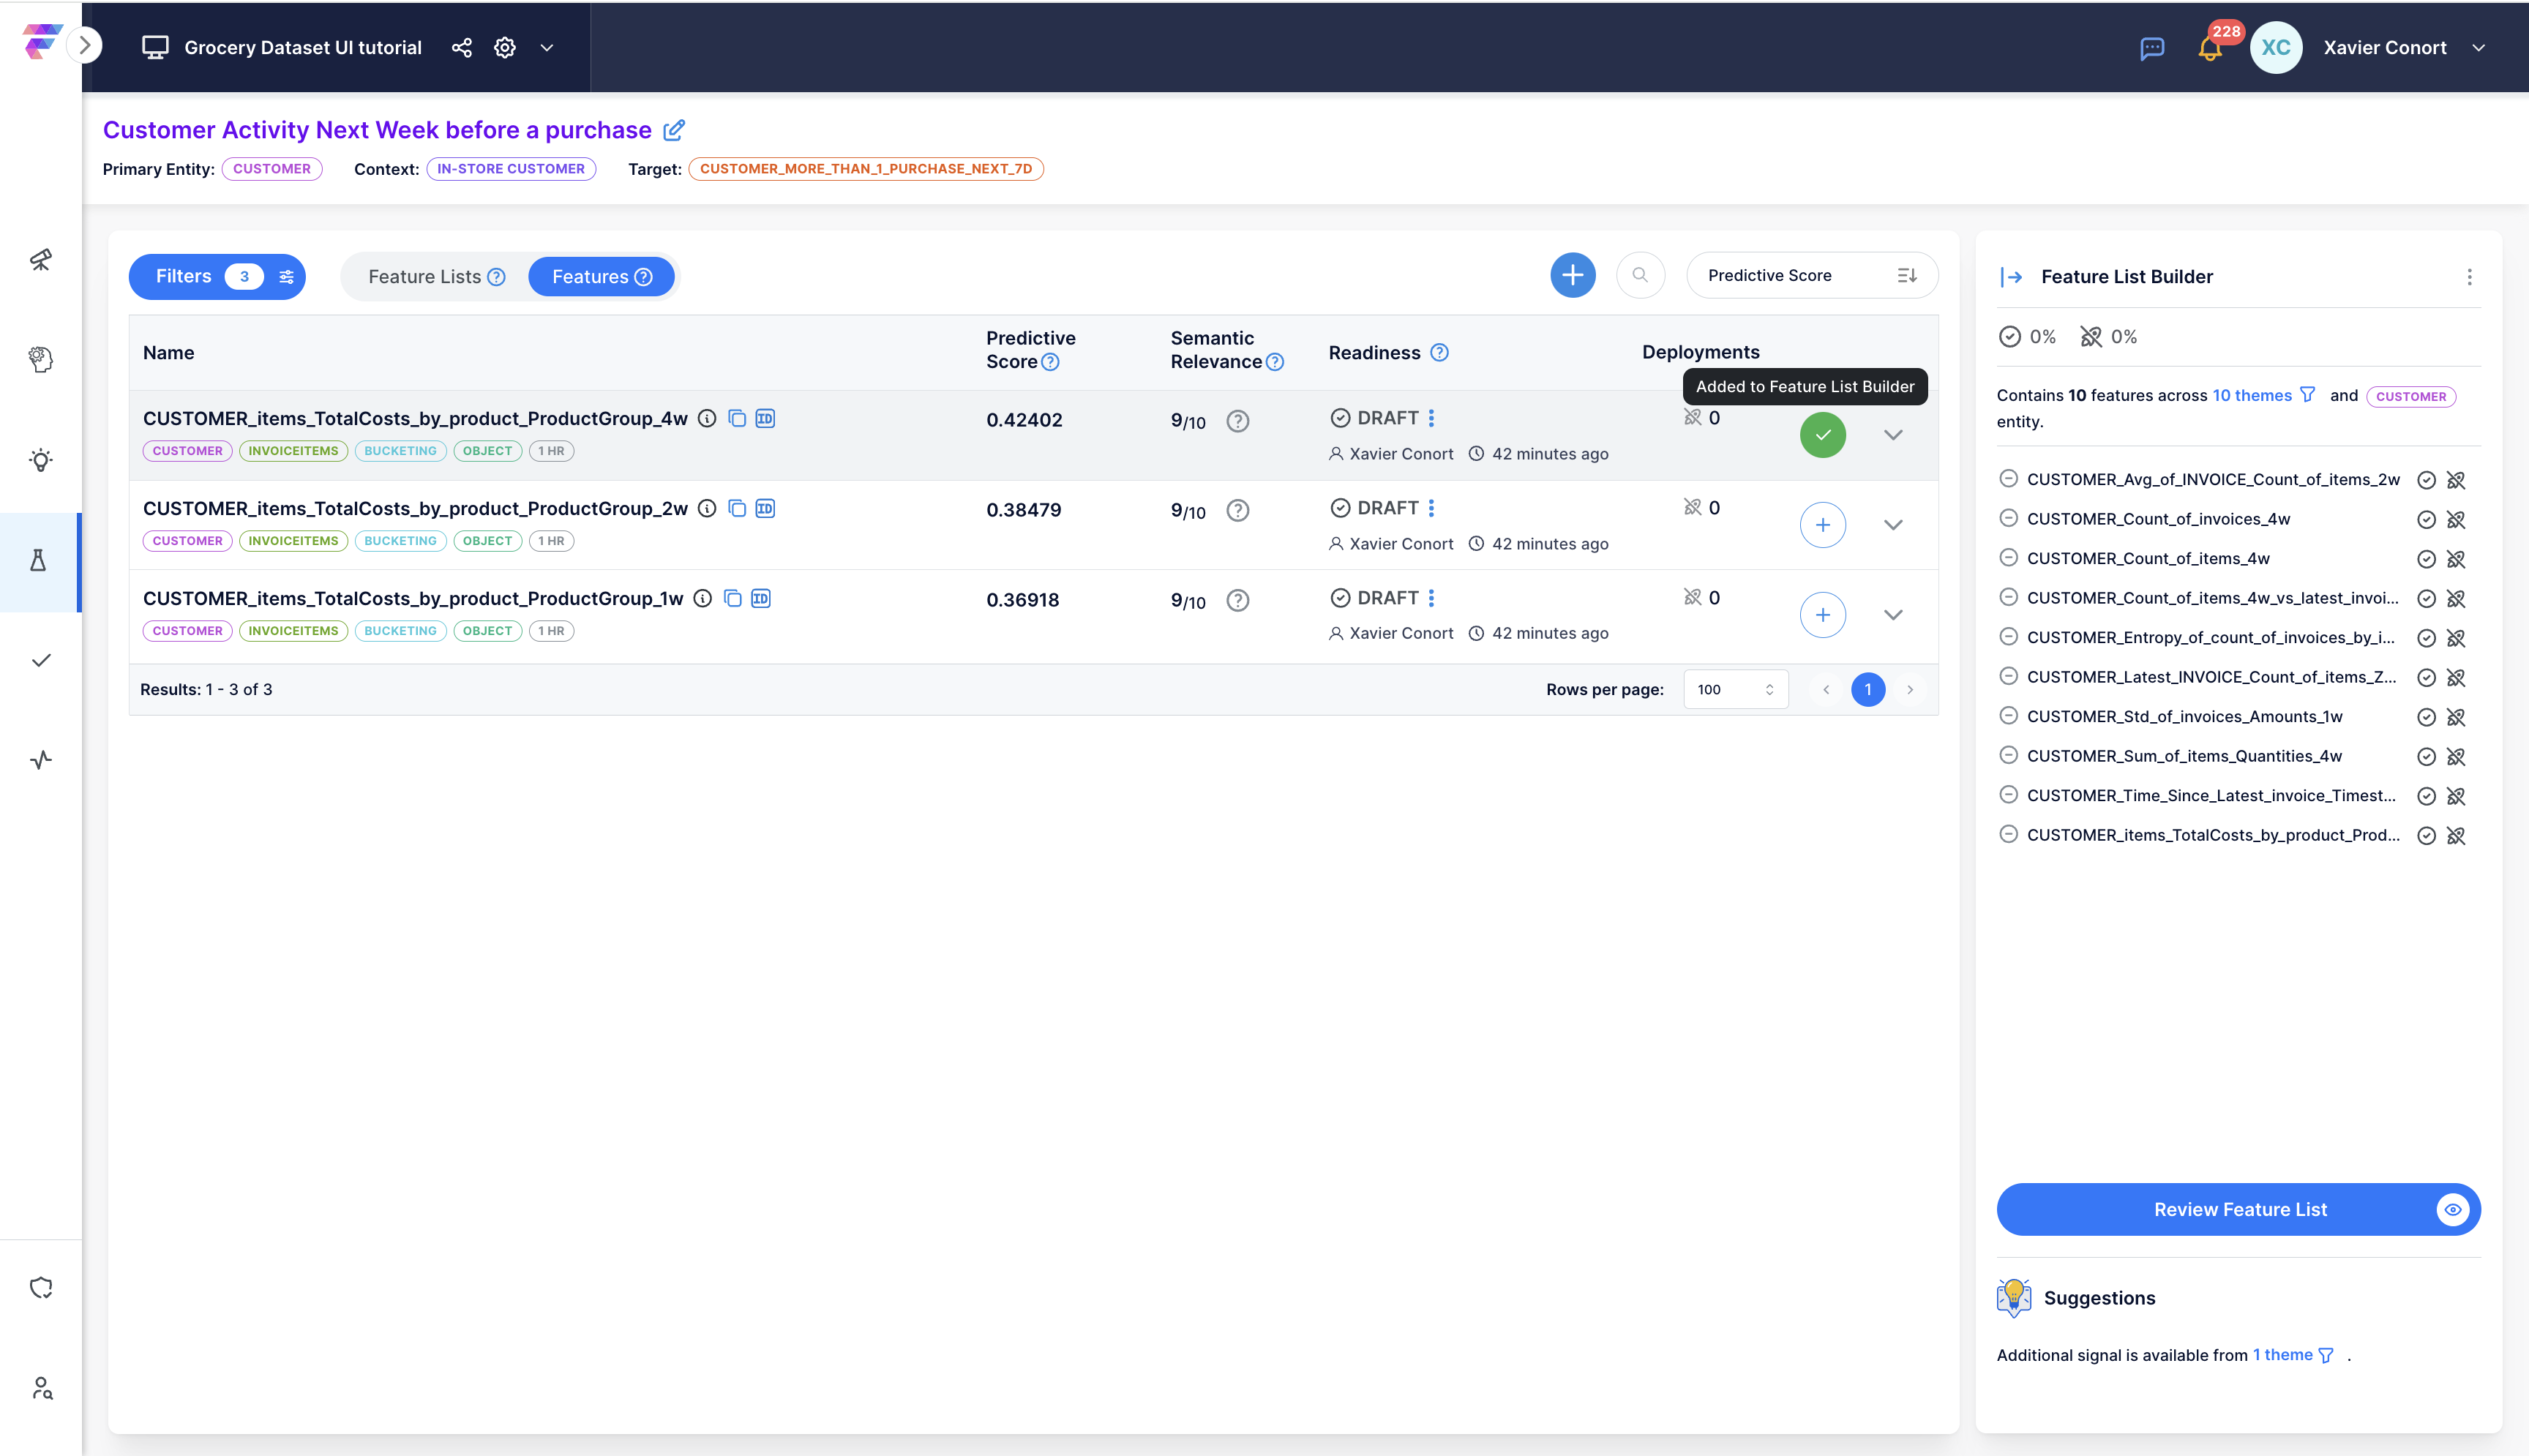This screenshot has height=1456, width=2529.
Task: Click the 1 theme suggestion link
Action: coord(2282,1355)
